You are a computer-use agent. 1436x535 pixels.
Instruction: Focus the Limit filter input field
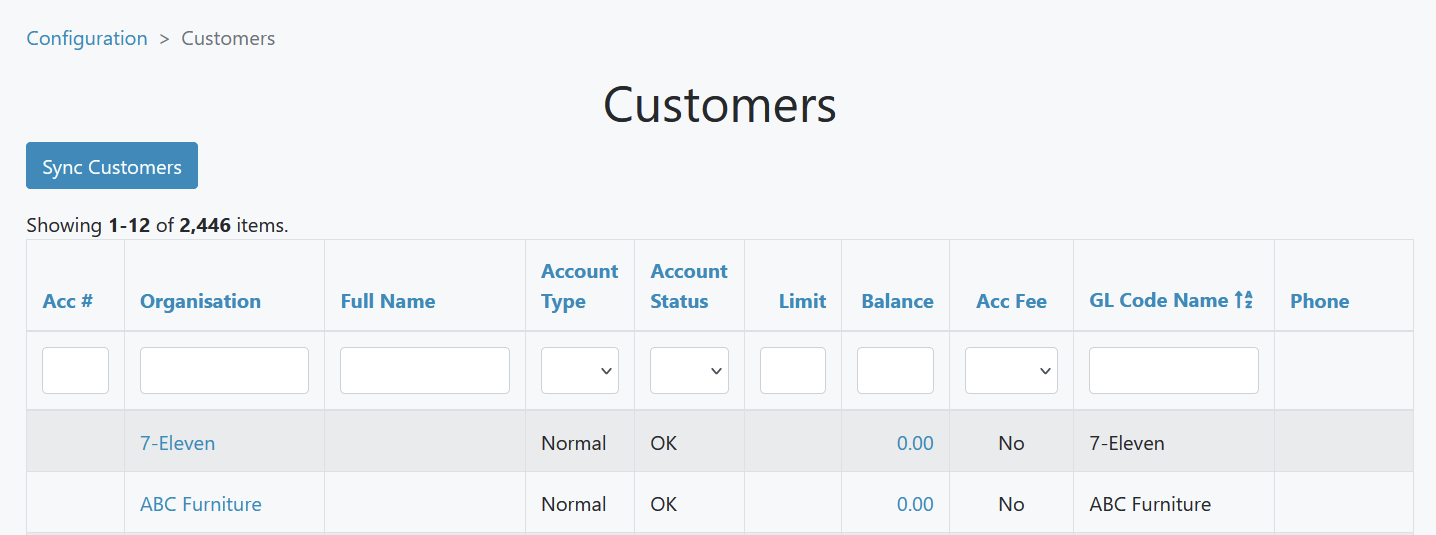793,370
